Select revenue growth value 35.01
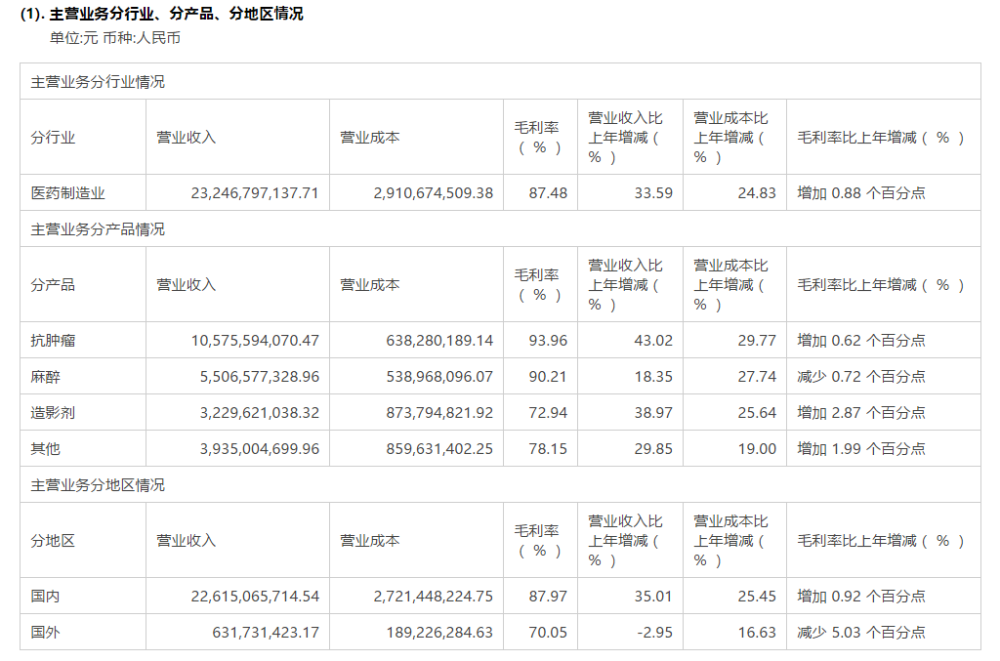Image resolution: width=1000 pixels, height=661 pixels. coord(653,596)
